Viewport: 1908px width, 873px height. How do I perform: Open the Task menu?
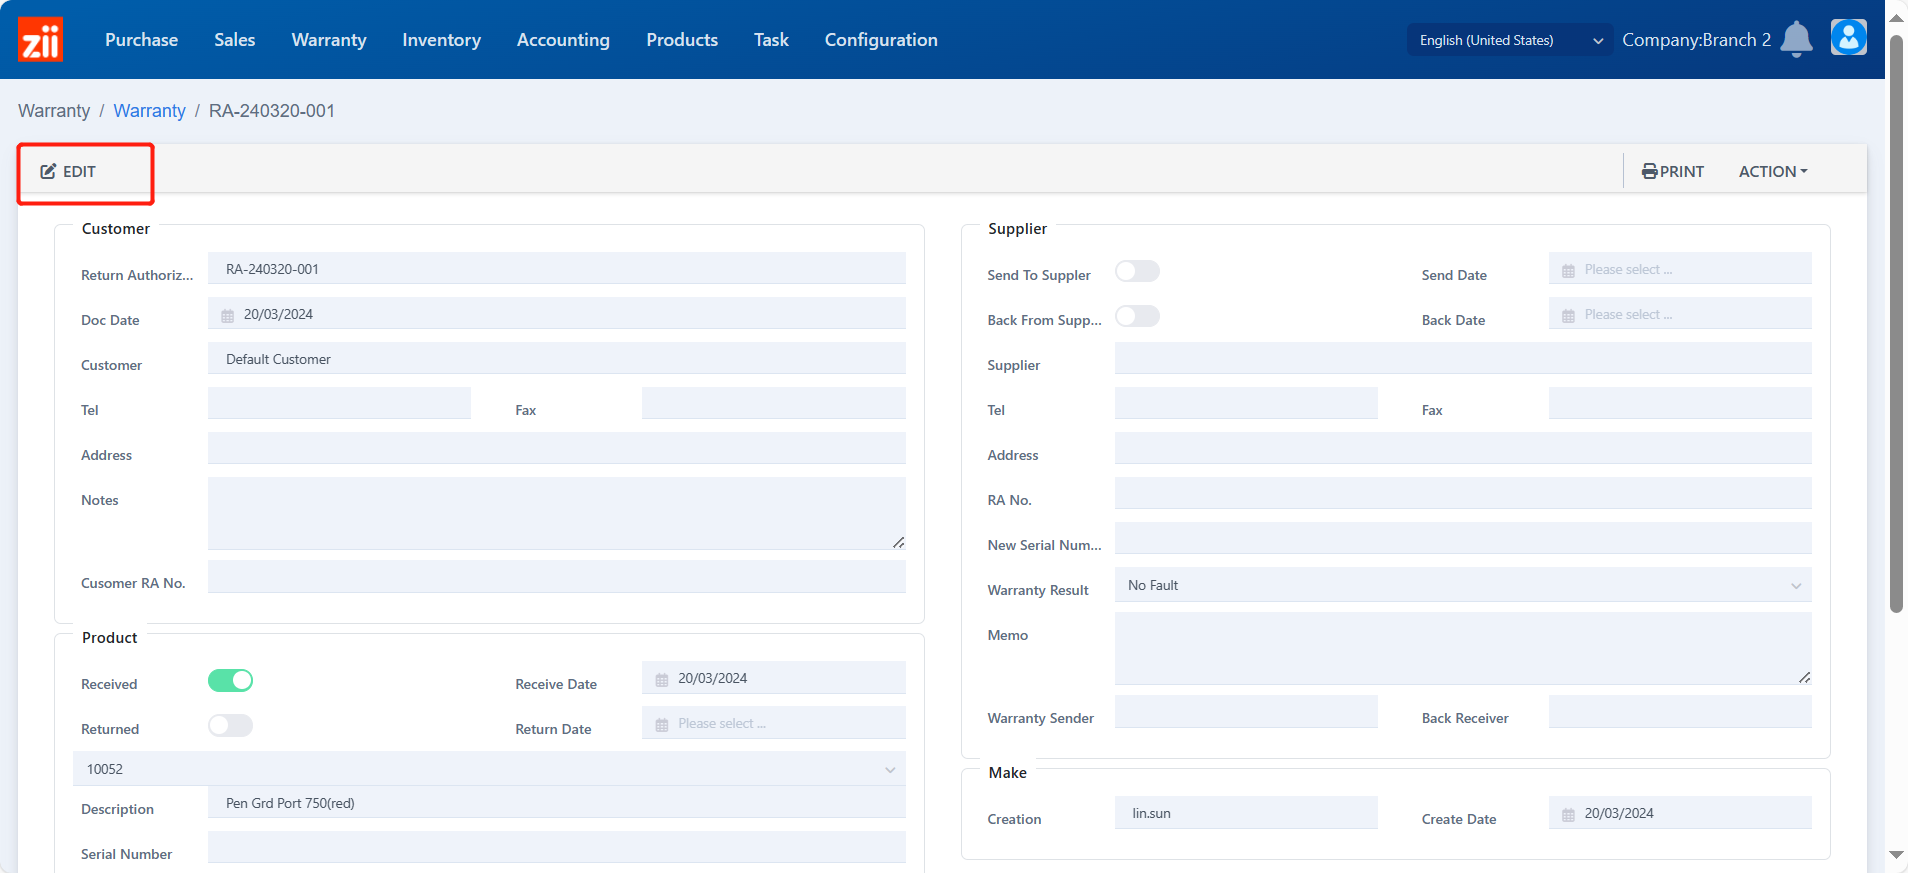(771, 39)
